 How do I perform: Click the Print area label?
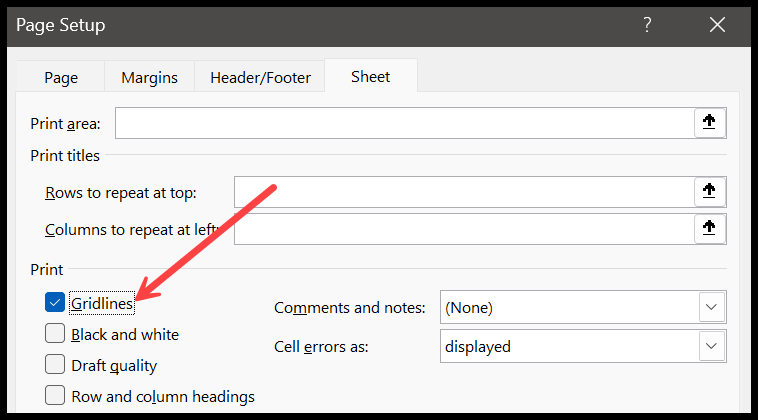tap(65, 124)
